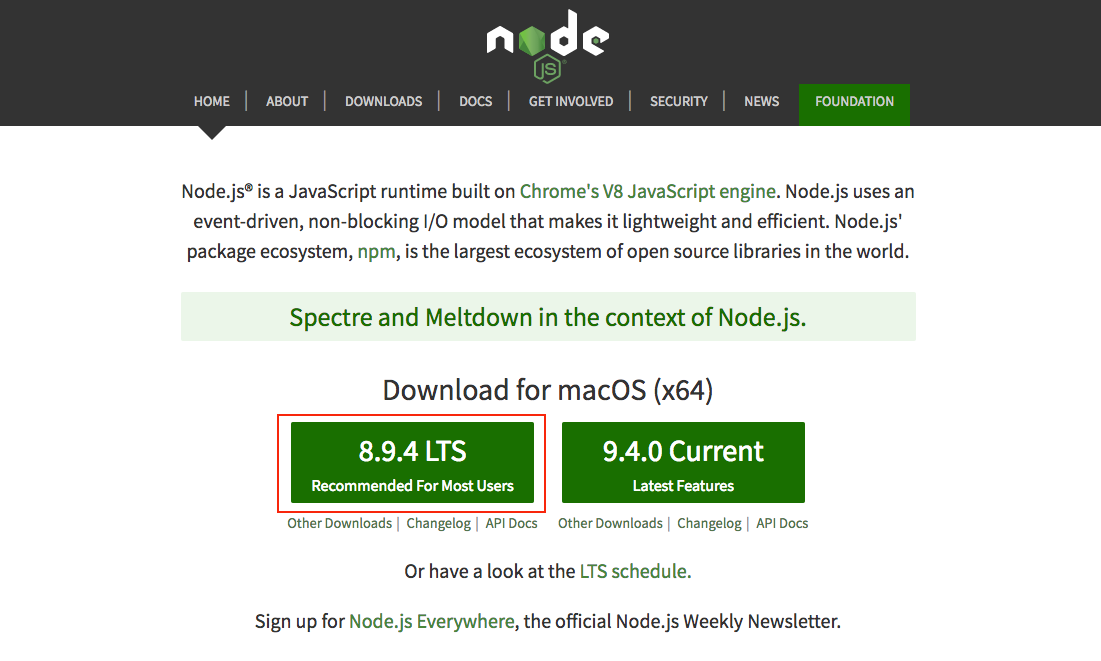Open the Home menu item

pyautogui.click(x=212, y=101)
